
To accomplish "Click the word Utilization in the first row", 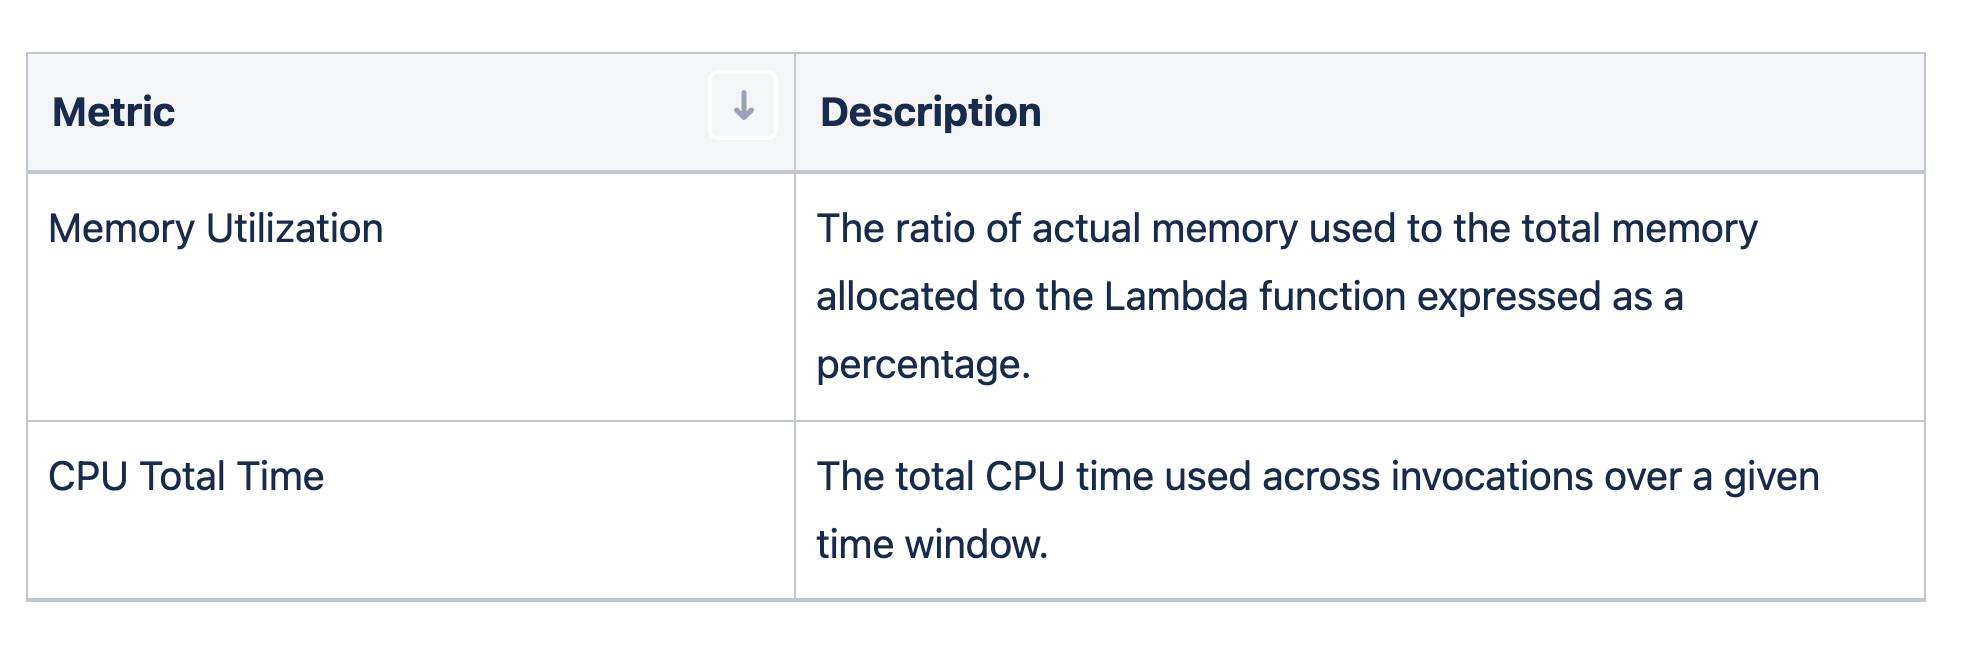I will pyautogui.click(x=294, y=229).
